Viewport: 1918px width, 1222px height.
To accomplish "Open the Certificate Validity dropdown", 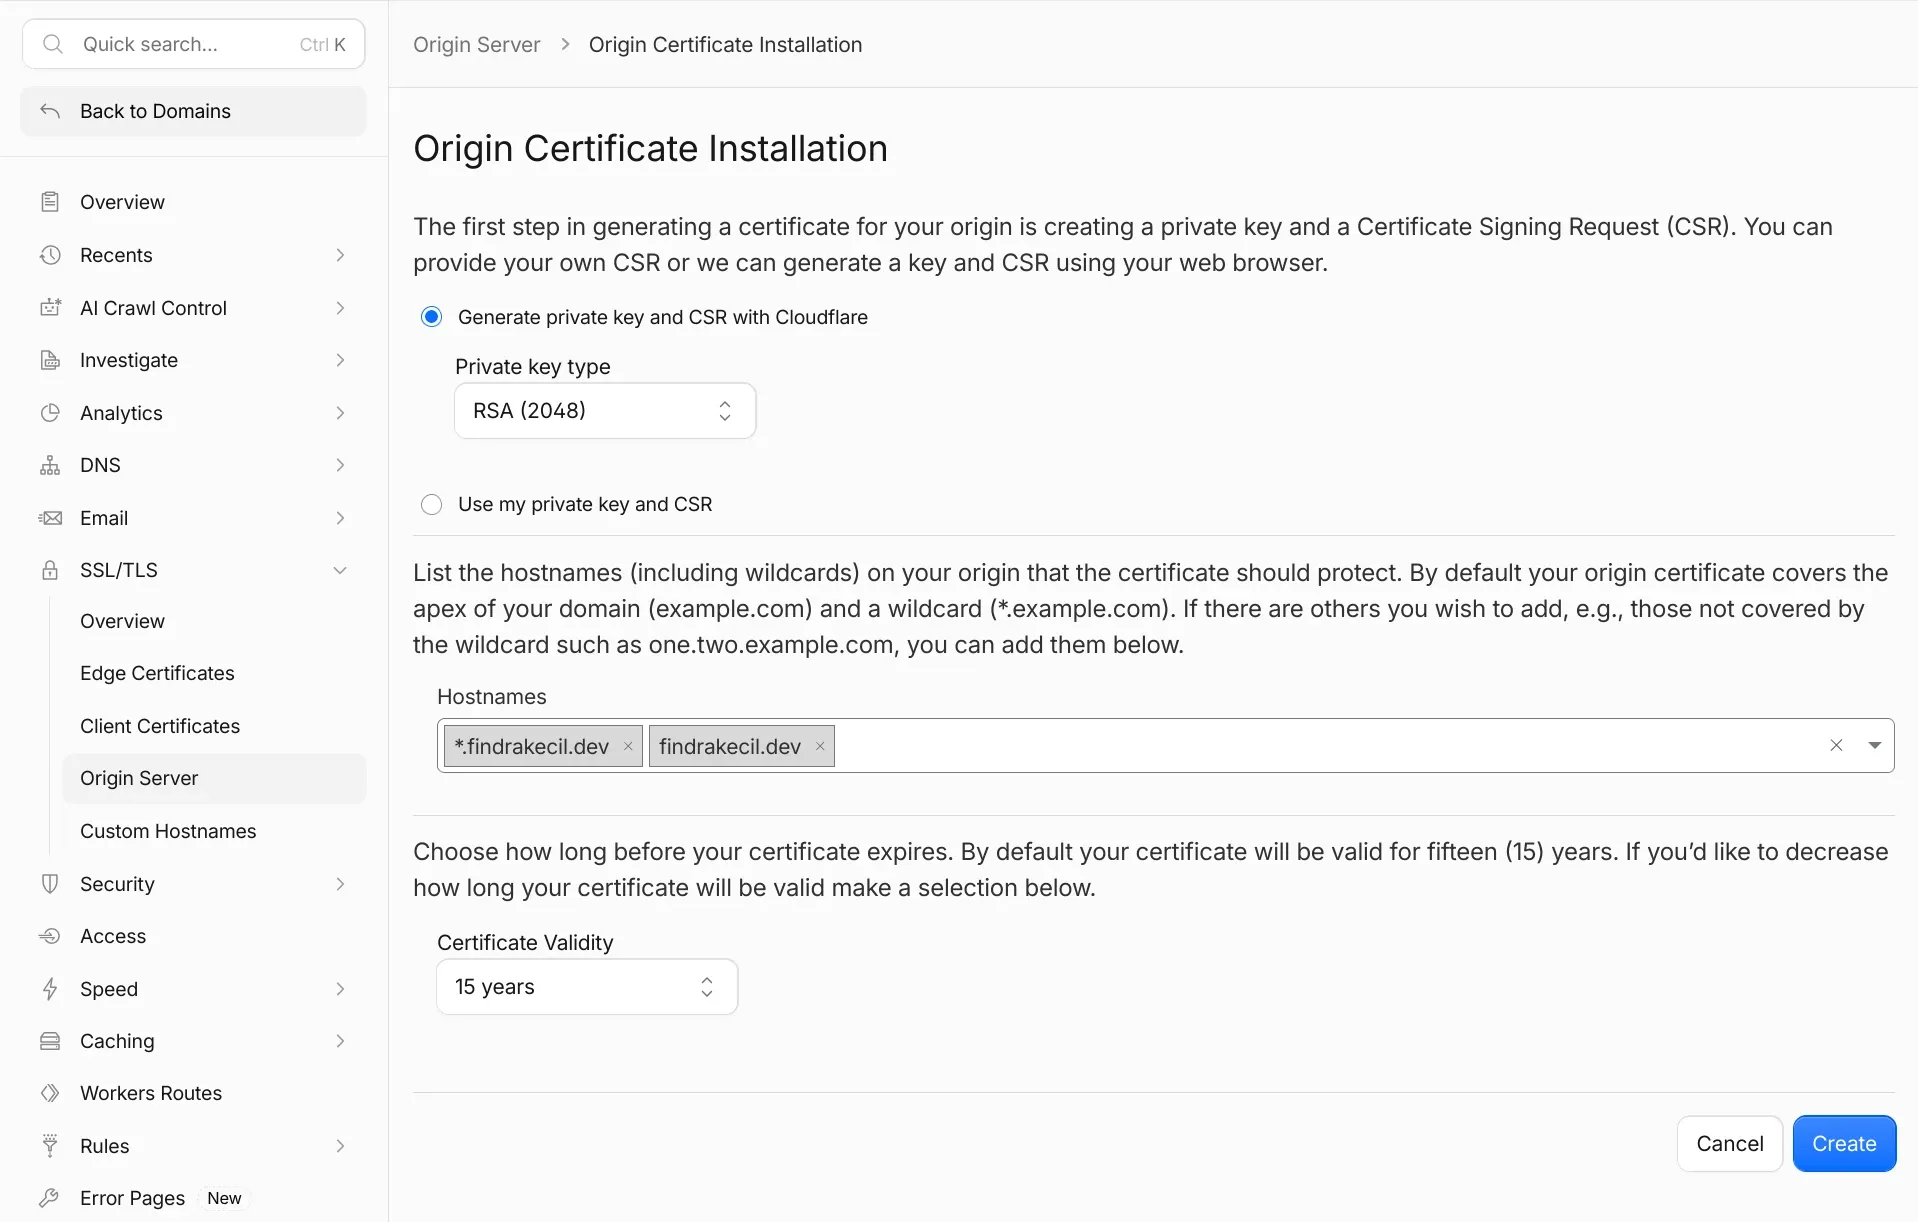I will point(587,987).
